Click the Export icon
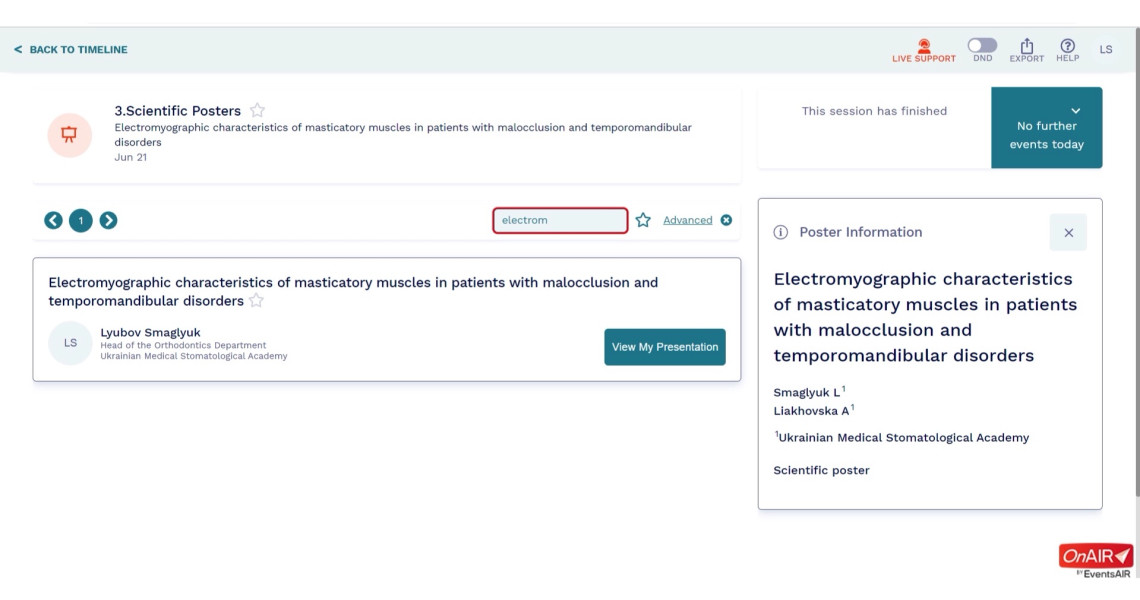1140x600 pixels. click(1026, 46)
